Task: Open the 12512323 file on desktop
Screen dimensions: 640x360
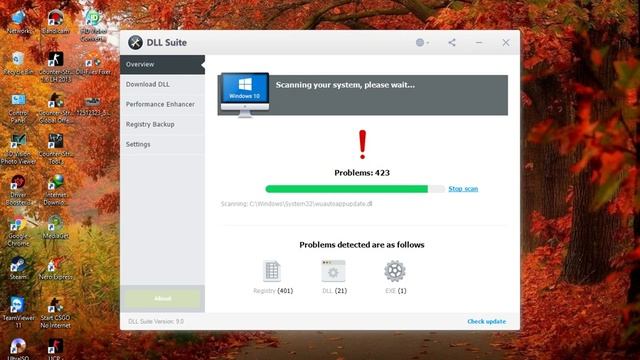Action: pos(93,106)
